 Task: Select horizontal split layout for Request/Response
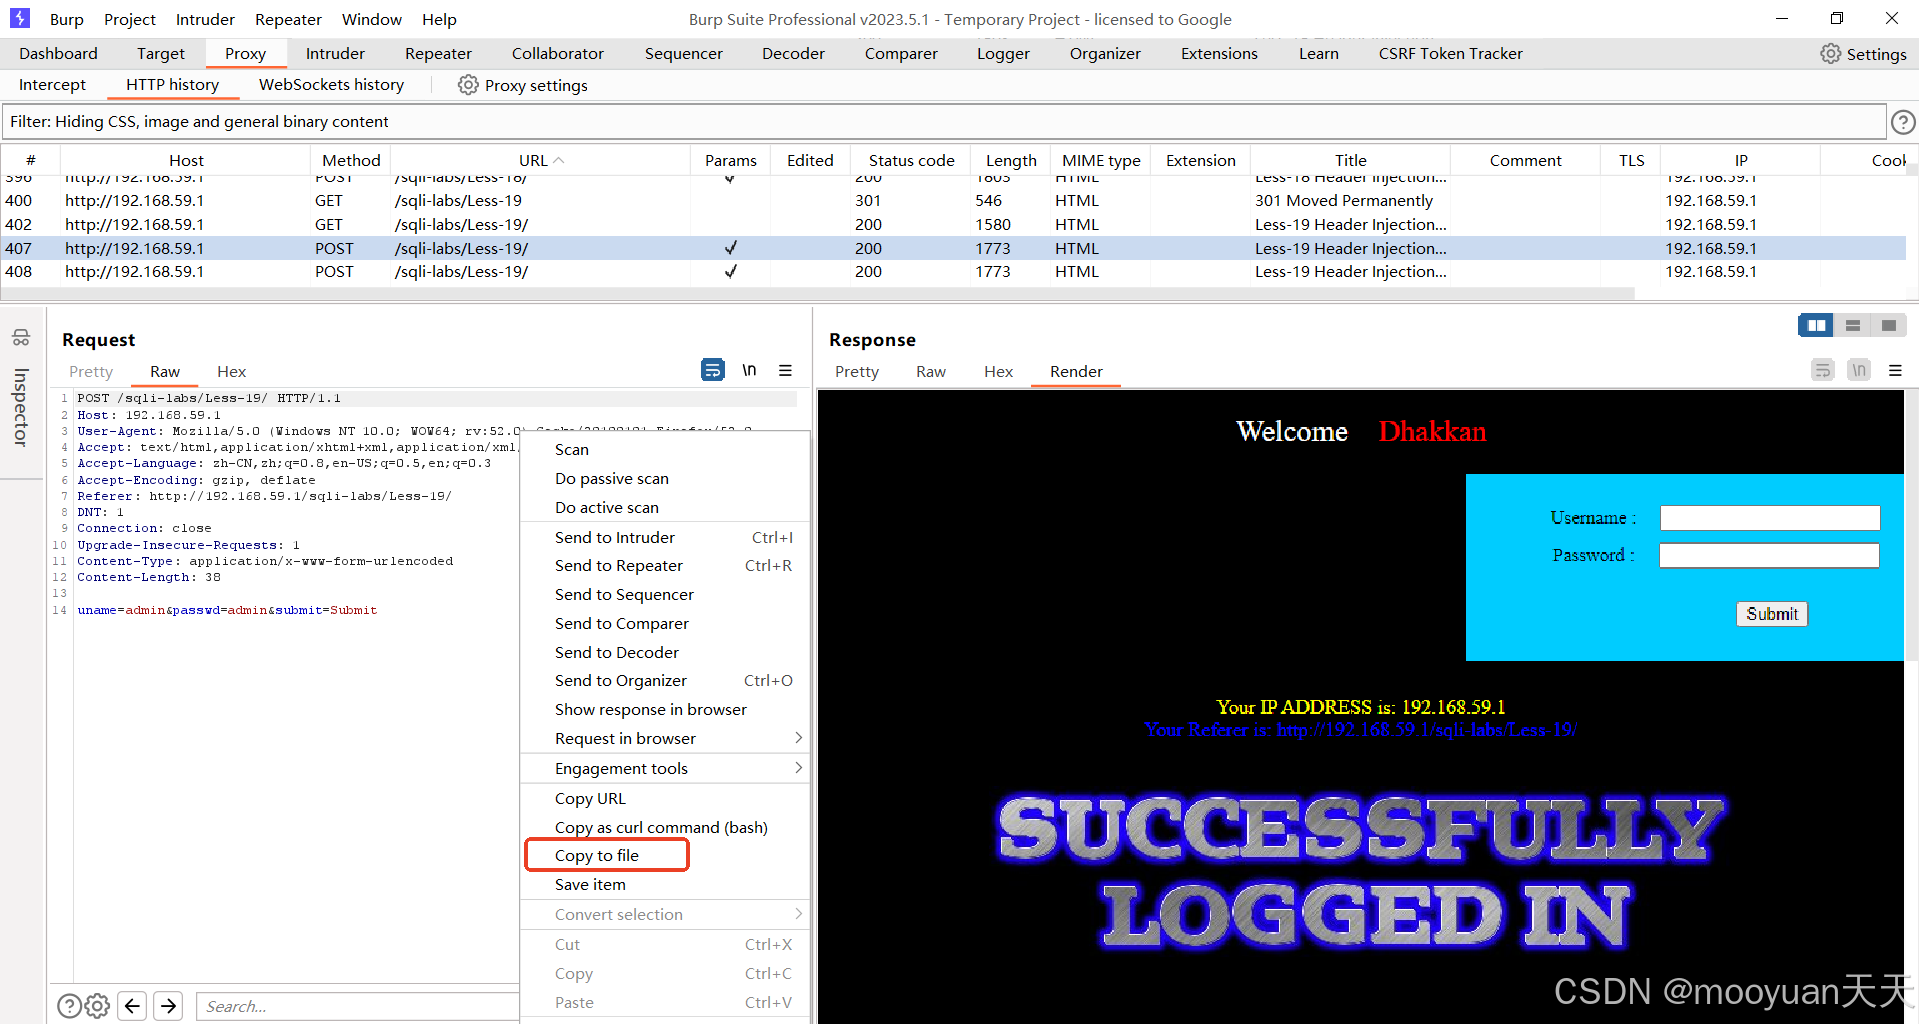coord(1855,325)
